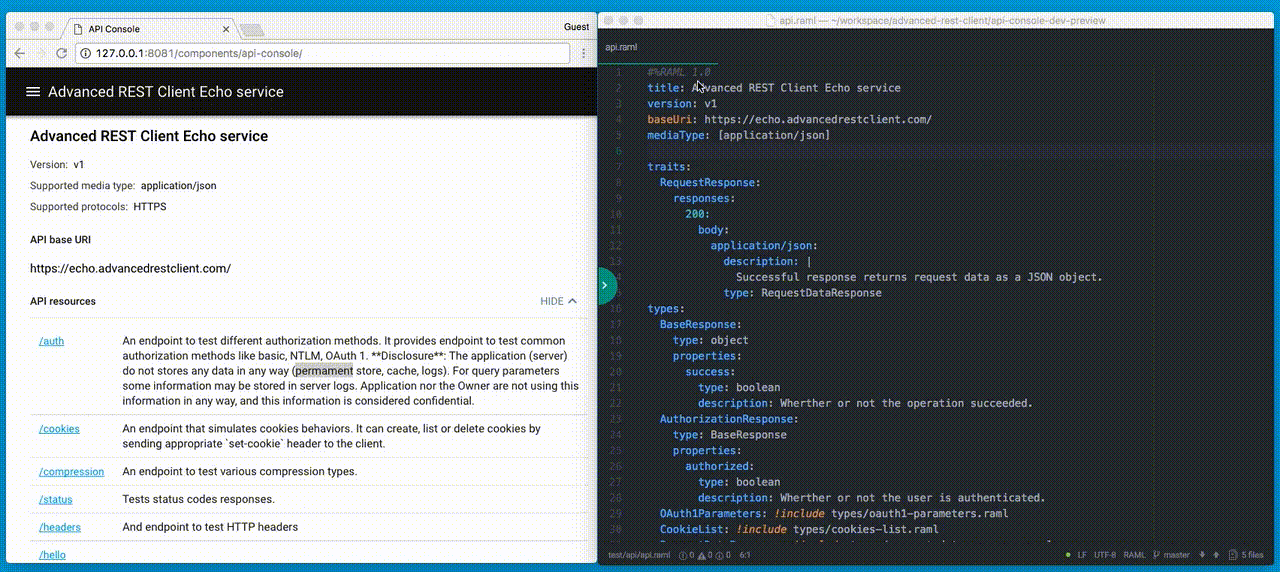Select the API Console browser tab
This screenshot has width=1280, height=572.
click(150, 29)
